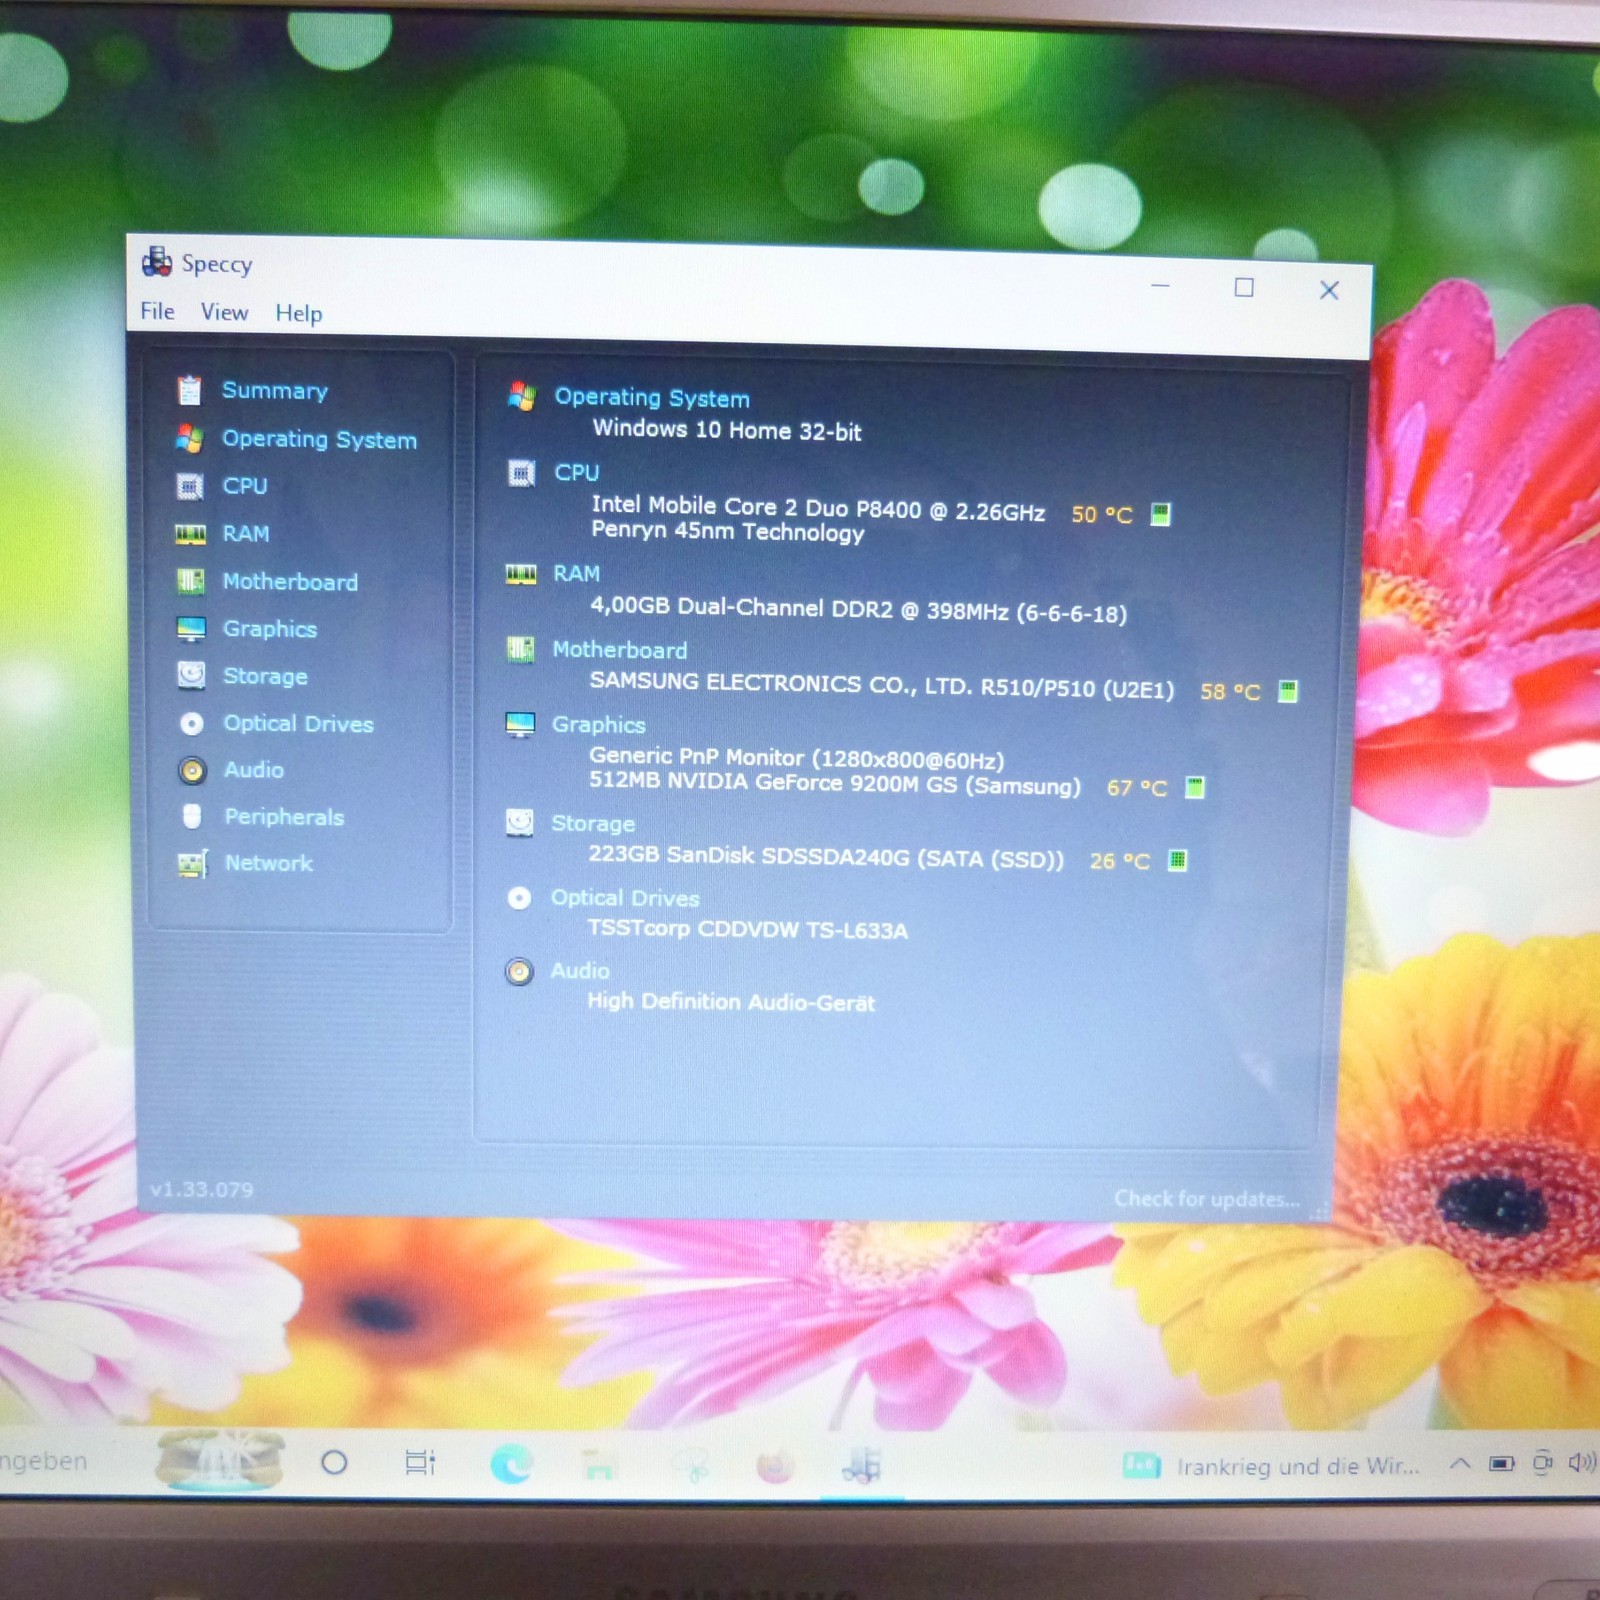The image size is (1600, 1600).
Task: Click the GPU temperature icon next to 67 °C
Action: (1195, 787)
